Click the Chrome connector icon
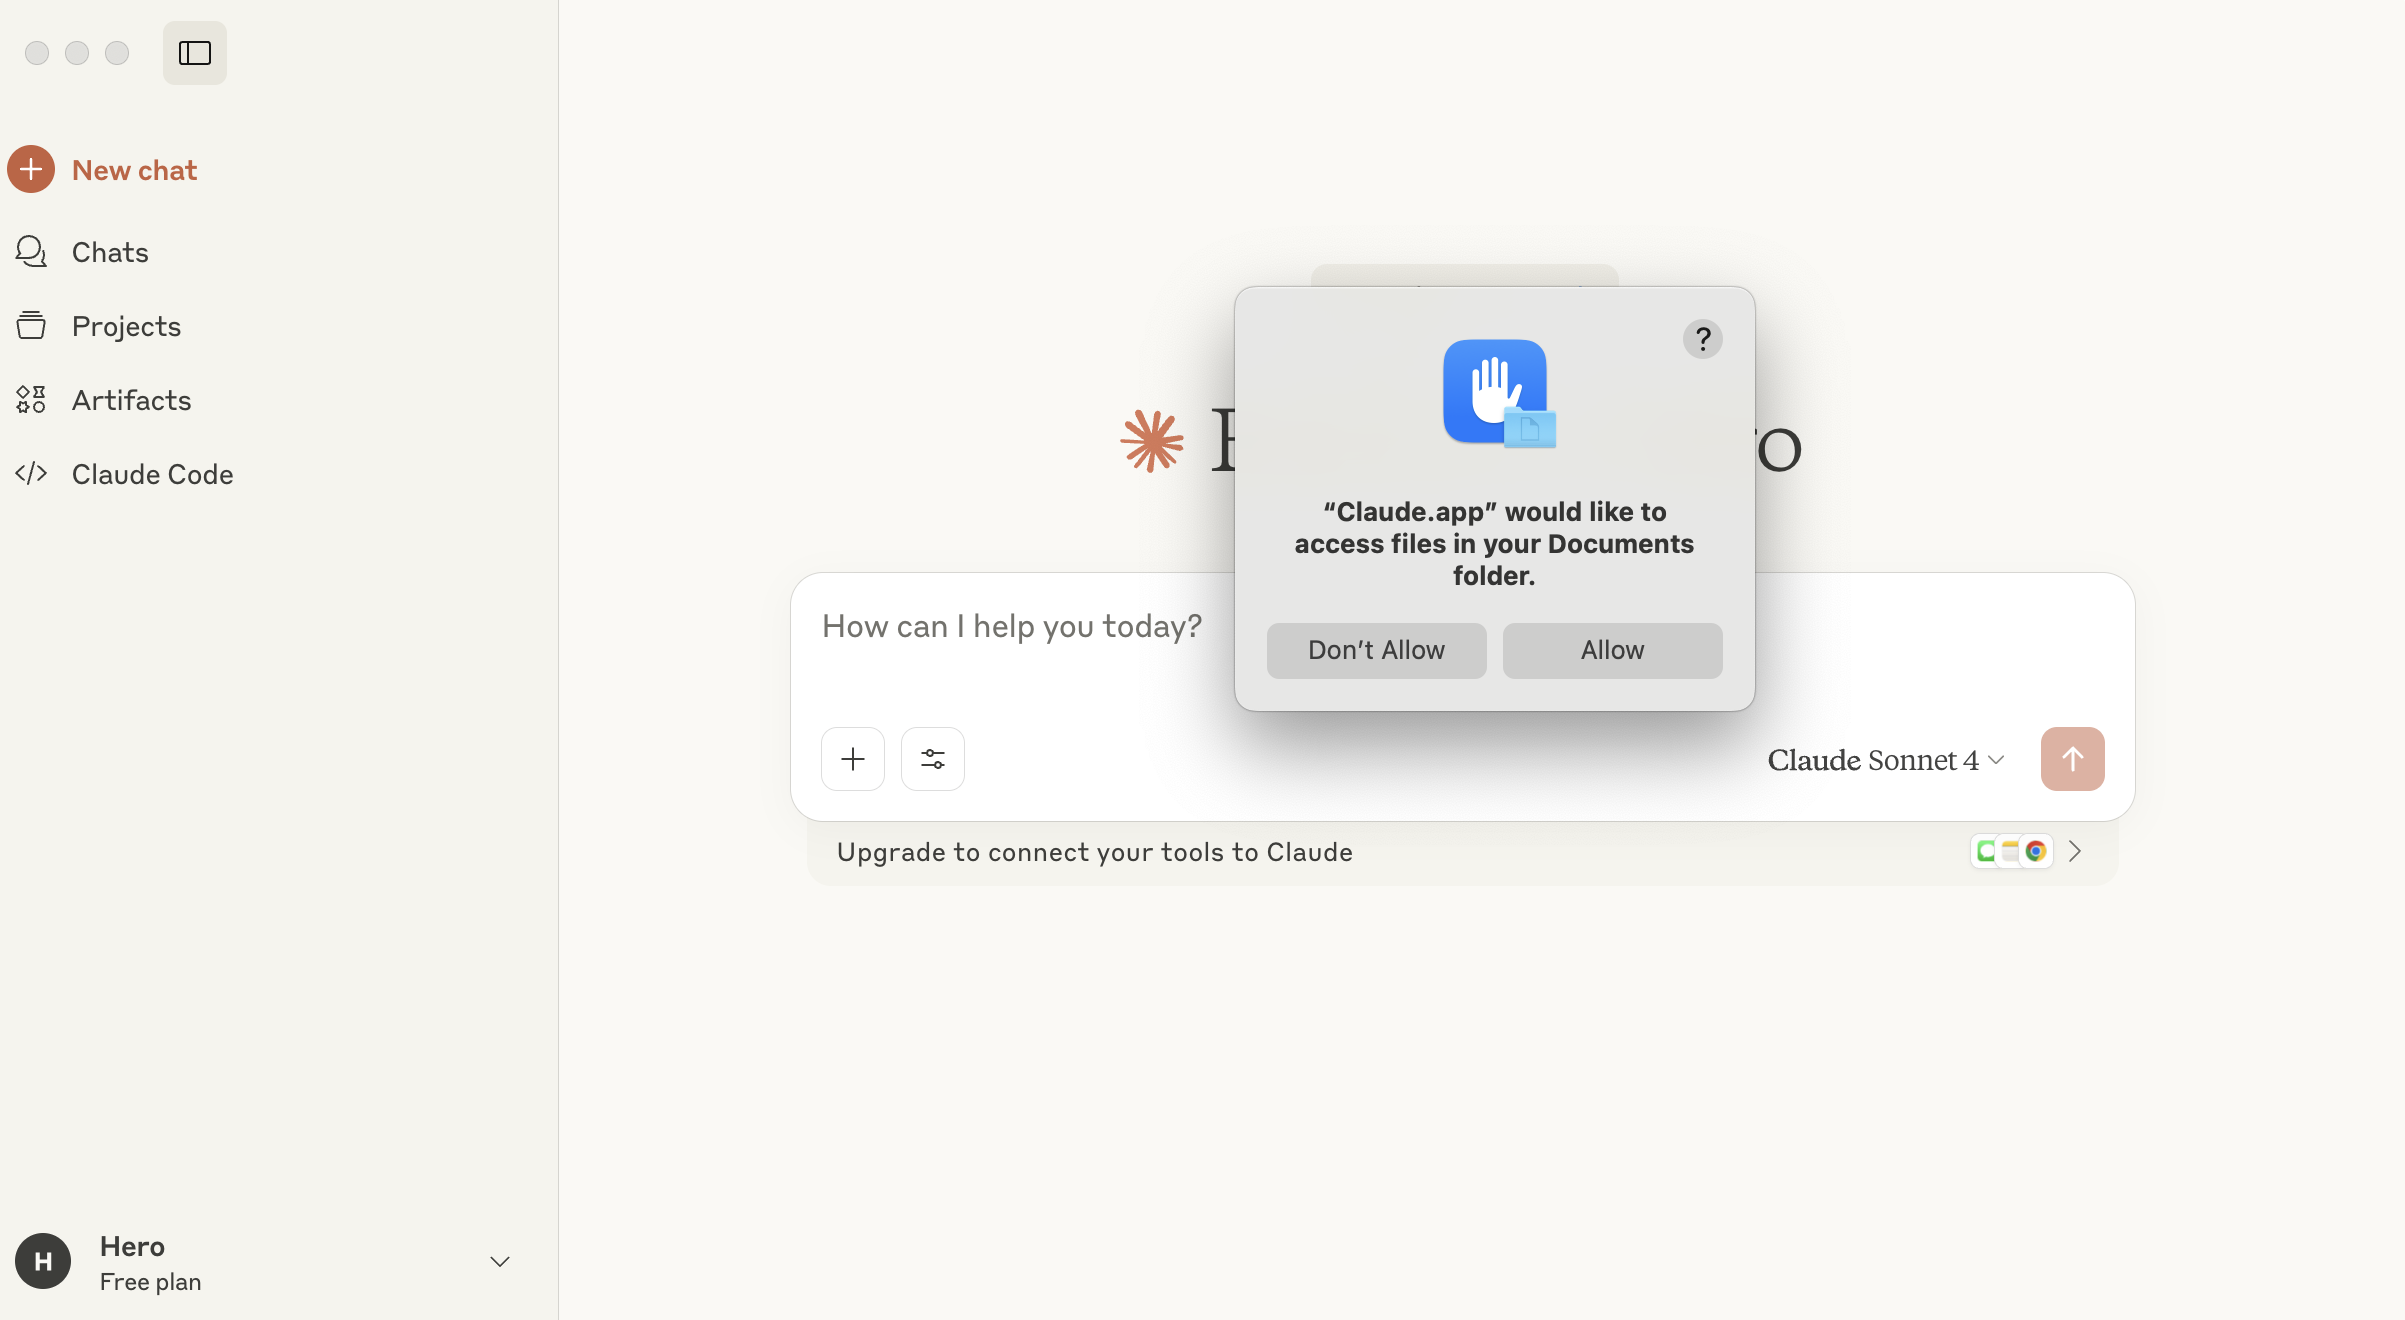 (2036, 851)
